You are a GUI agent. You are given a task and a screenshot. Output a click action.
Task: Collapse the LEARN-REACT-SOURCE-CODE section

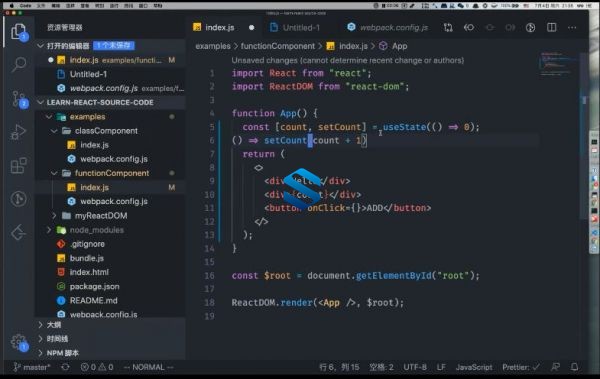point(41,102)
